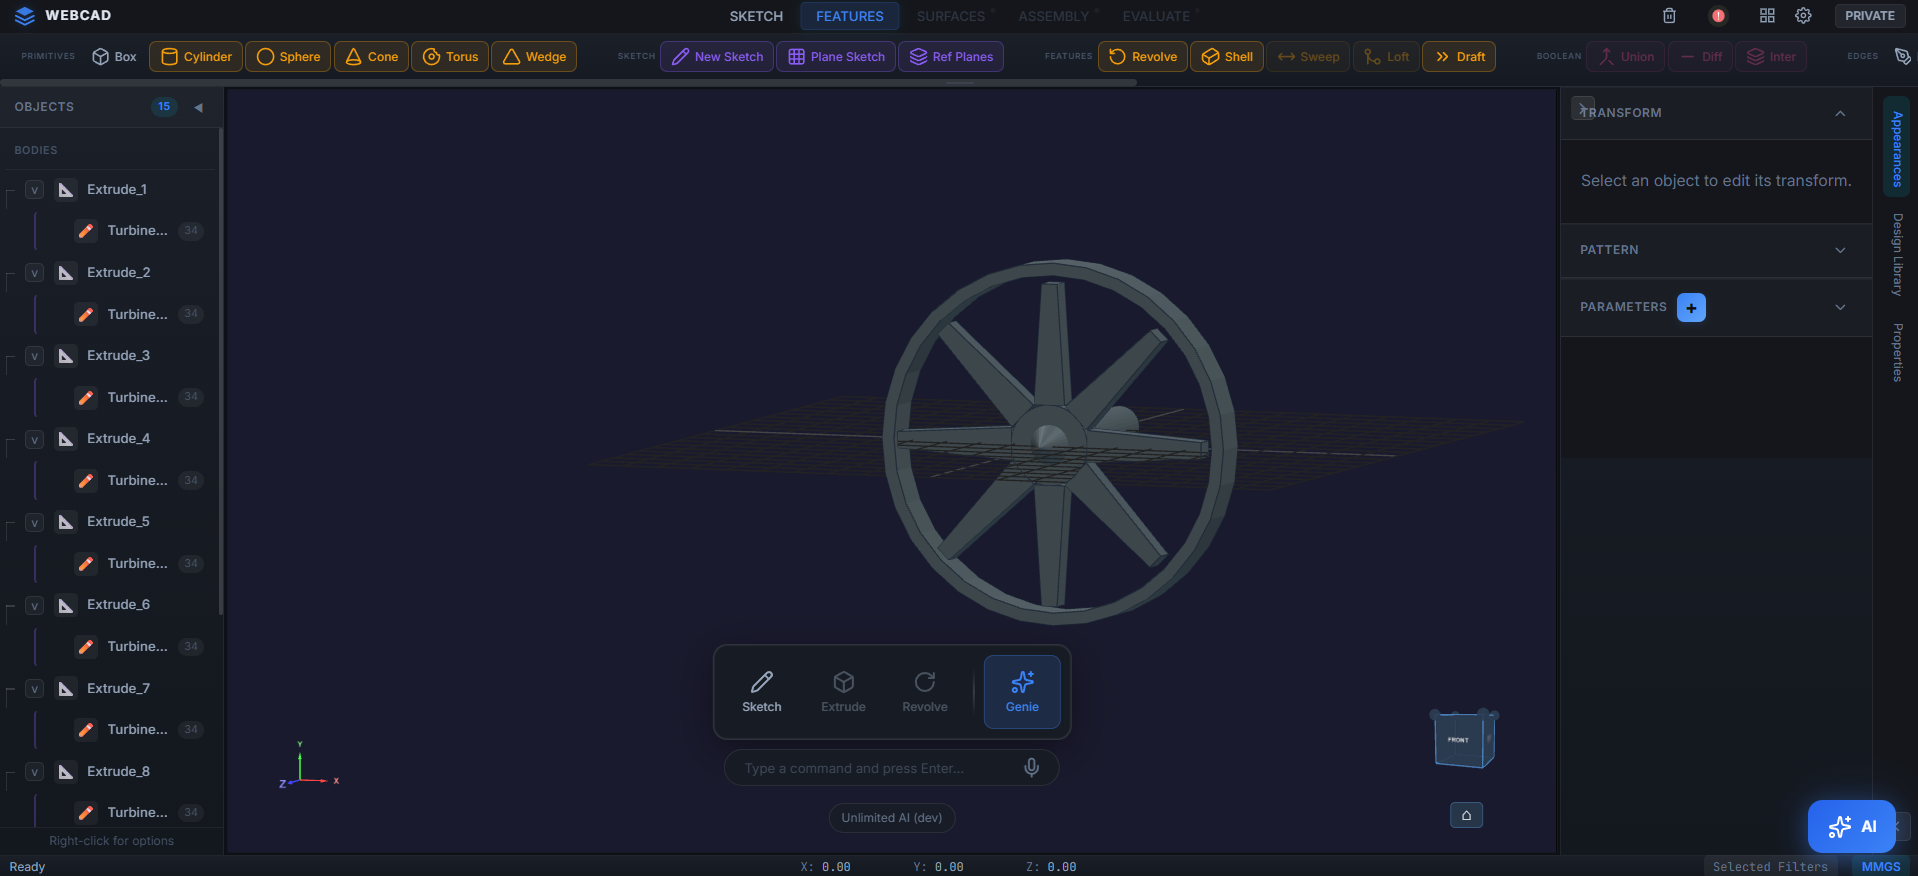The image size is (1918, 876).
Task: Select the Draft feature
Action: [x=1459, y=57]
